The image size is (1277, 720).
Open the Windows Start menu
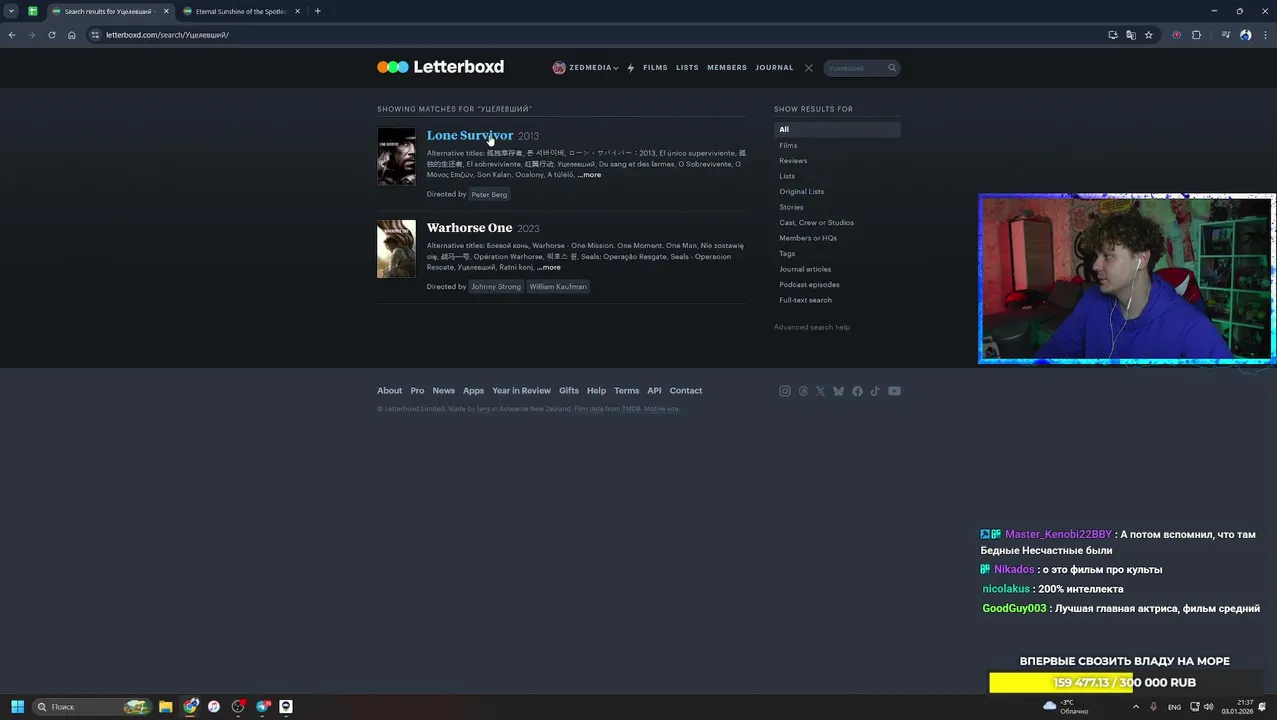point(17,707)
